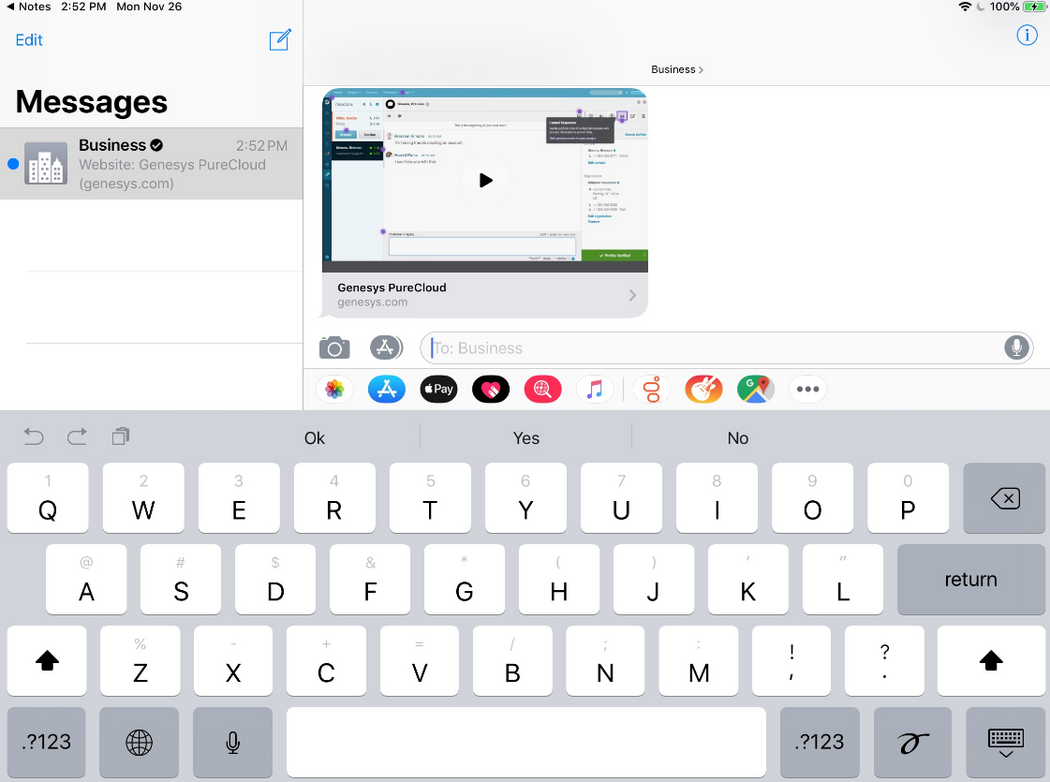1050x782 pixels.
Task: Toggle the App Store apps drawer icon
Action: click(x=386, y=347)
